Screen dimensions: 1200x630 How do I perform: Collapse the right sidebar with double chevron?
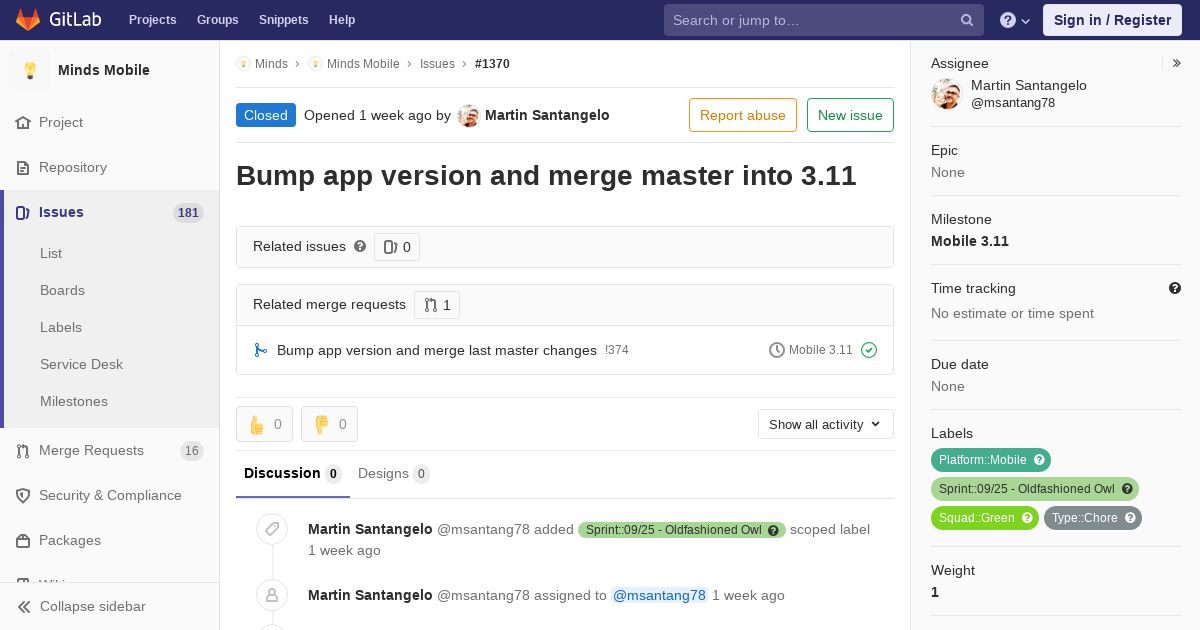click(x=1177, y=63)
